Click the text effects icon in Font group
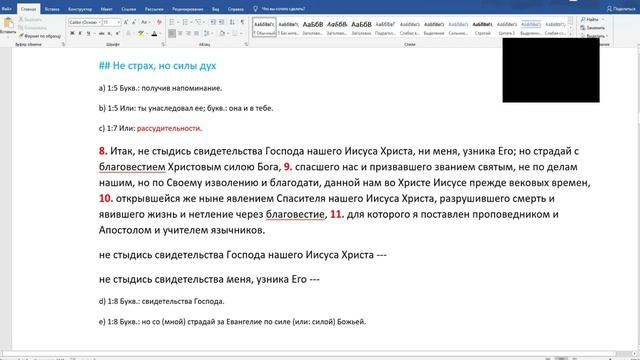Viewport: 640px width, 360px height. [128, 33]
